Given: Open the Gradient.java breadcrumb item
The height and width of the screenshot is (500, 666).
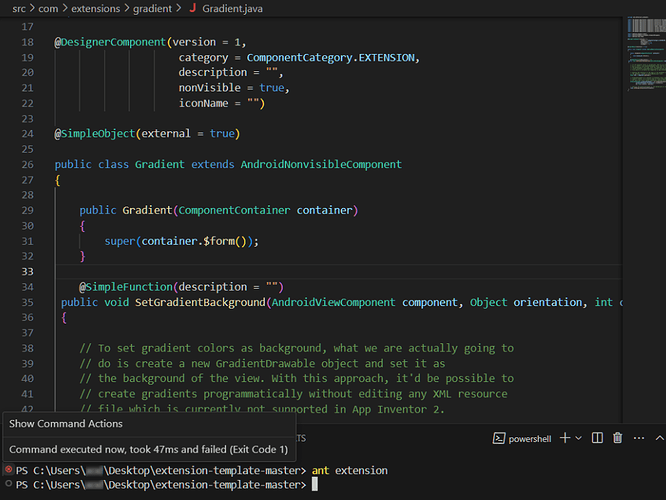Looking at the screenshot, I should point(232,8).
